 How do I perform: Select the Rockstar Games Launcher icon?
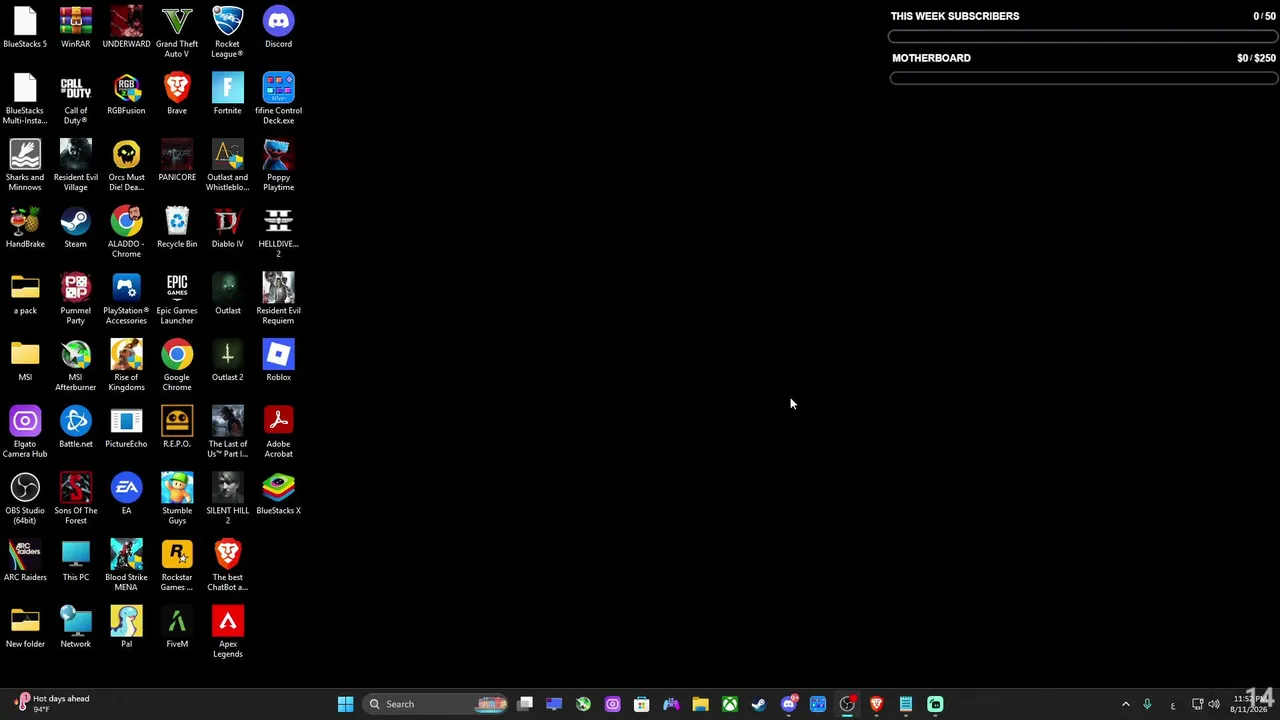(x=177, y=566)
